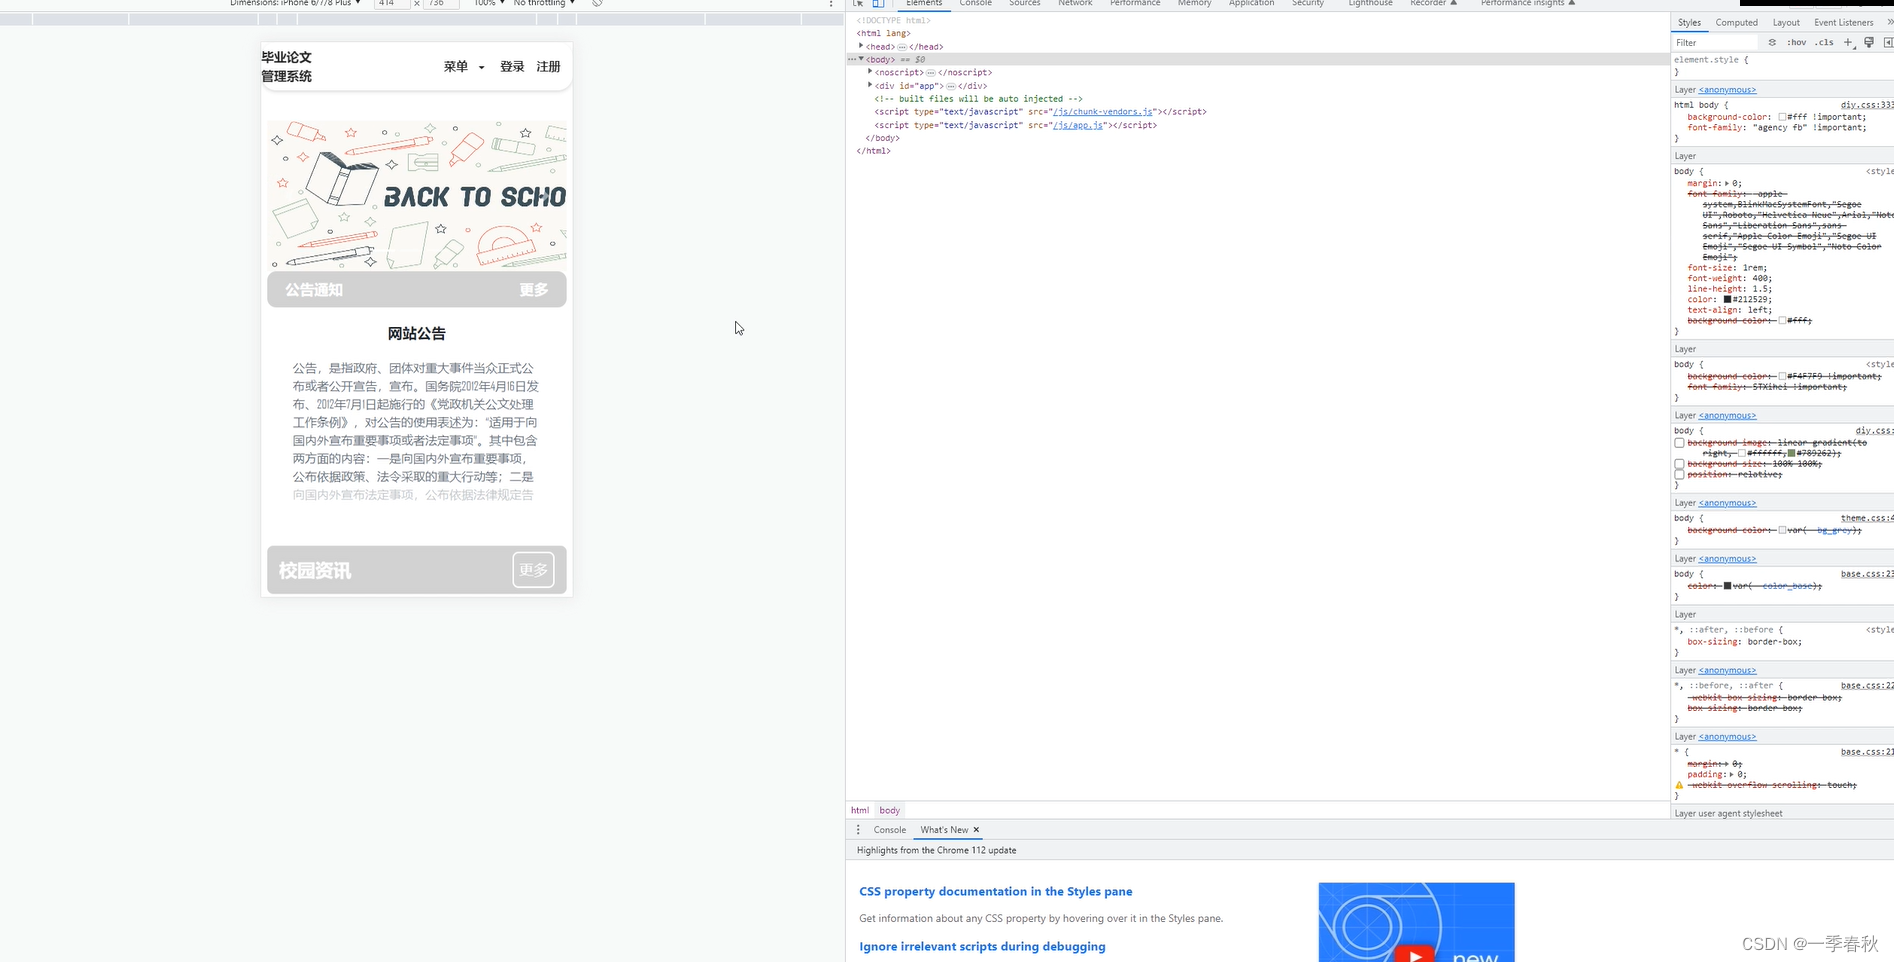Switch to the Computed styles tab
Viewport: 1894px width, 962px height.
tap(1736, 22)
